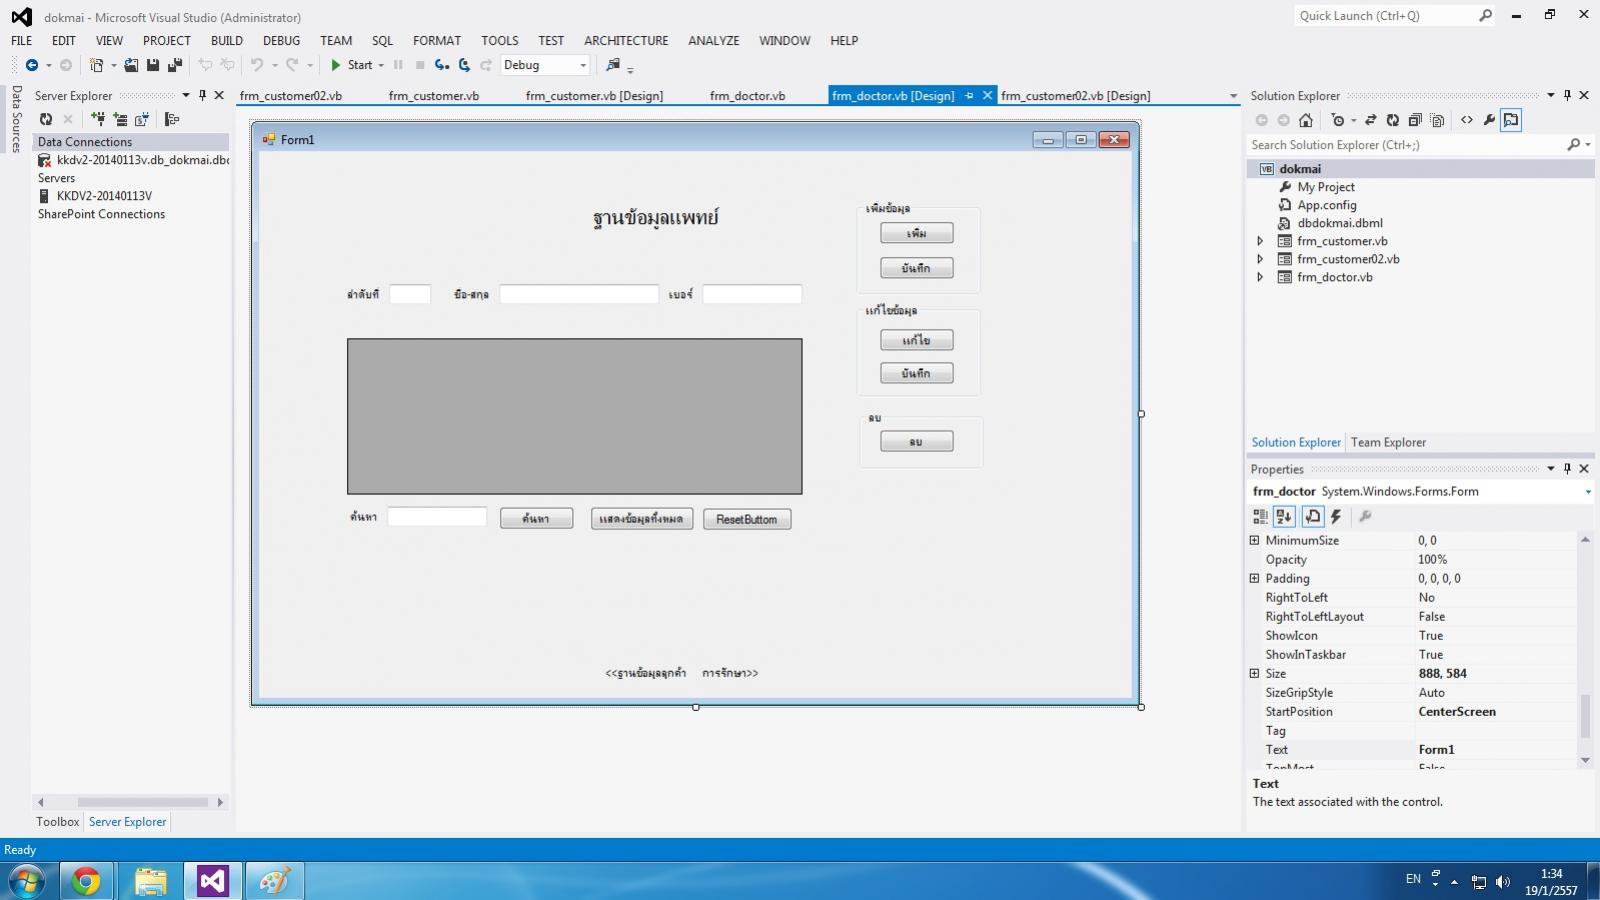This screenshot has width=1600, height=900.
Task: Click the Refresh icon in Server Explorer
Action: (x=46, y=119)
